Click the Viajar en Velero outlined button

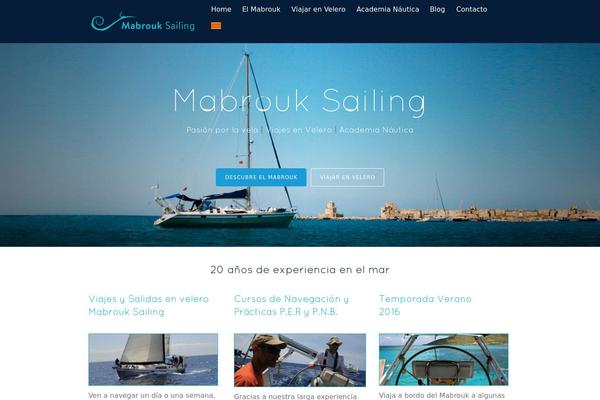click(x=347, y=177)
